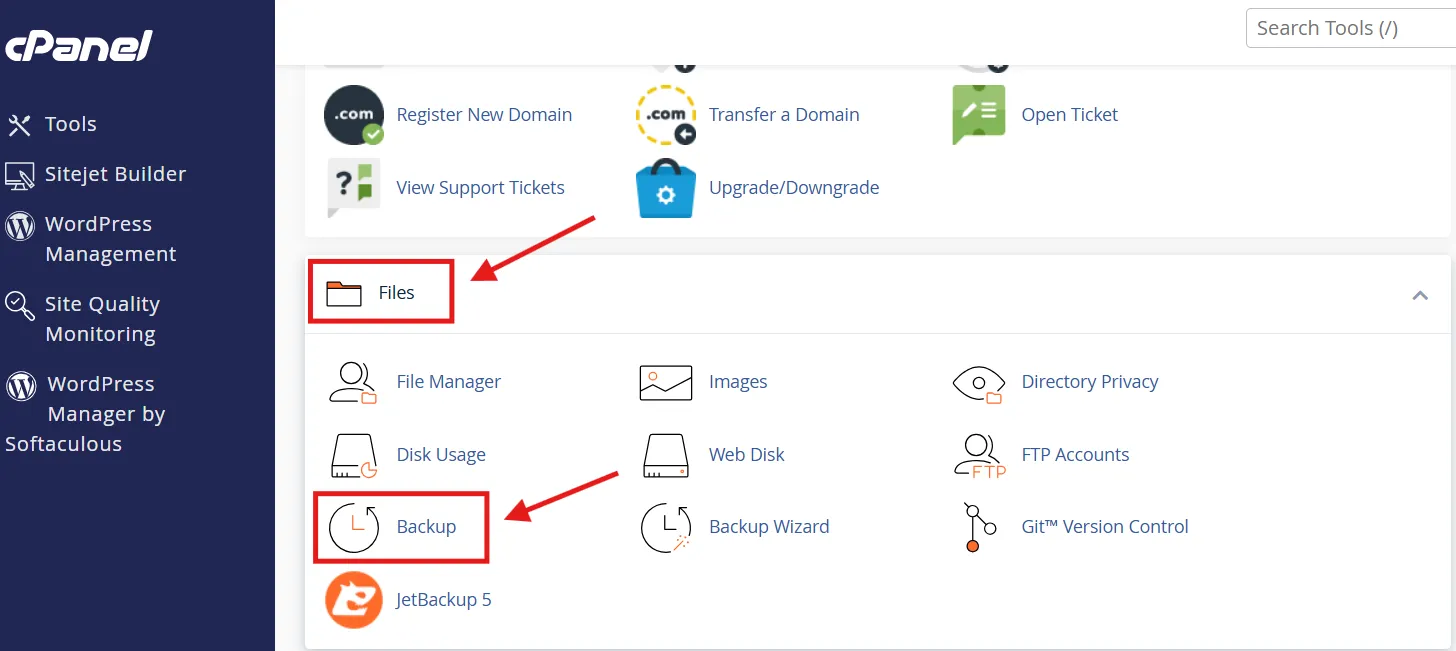1456x651 pixels.
Task: Open the FTP Accounts icon
Action: coord(978,455)
